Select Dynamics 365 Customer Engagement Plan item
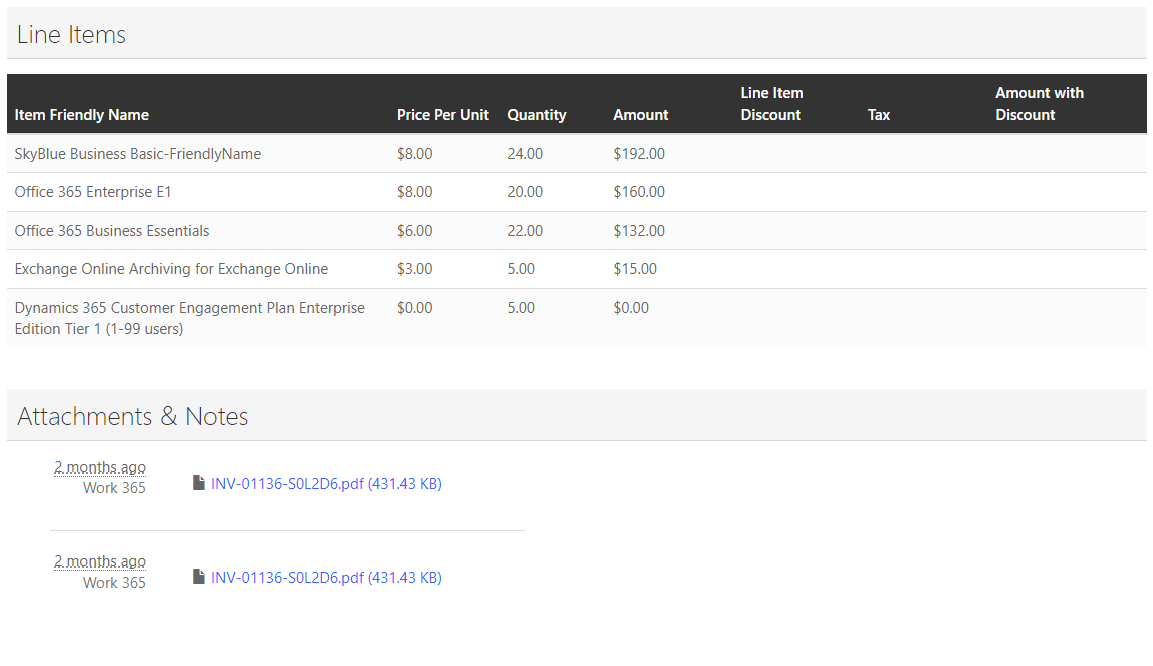The width and height of the screenshot is (1153, 666). click(x=190, y=318)
